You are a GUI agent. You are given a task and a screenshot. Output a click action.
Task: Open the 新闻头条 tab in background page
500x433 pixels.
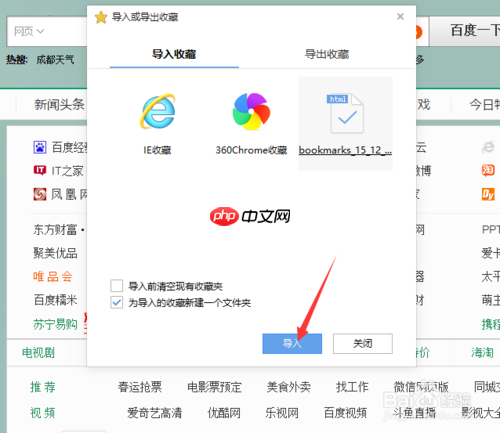point(59,105)
